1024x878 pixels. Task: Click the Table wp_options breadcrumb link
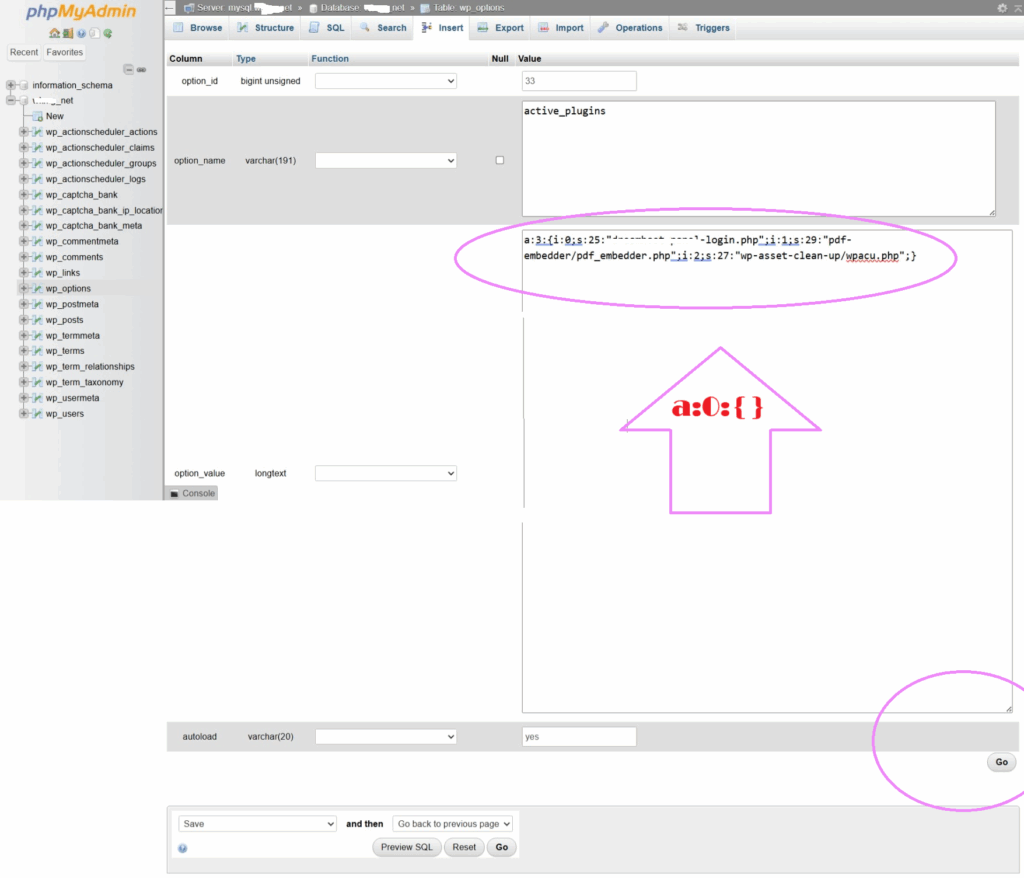click(469, 8)
